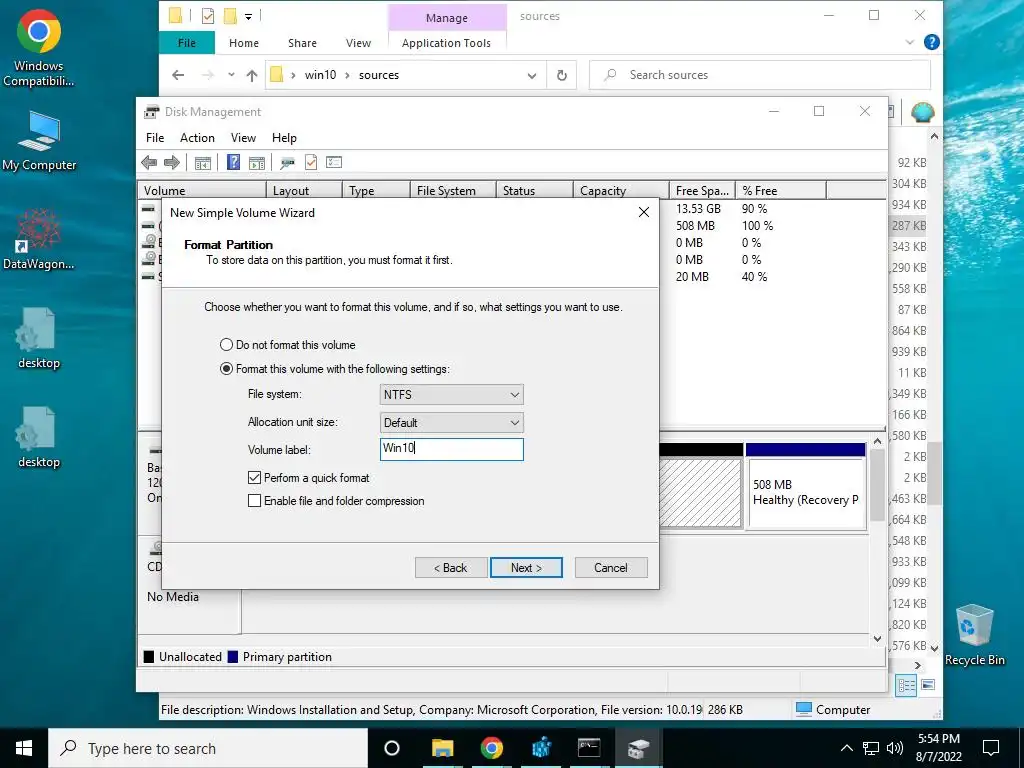Click the taskbar clock showing 5:54 PM
Screen dimensions: 1024x768
[x=938, y=748]
